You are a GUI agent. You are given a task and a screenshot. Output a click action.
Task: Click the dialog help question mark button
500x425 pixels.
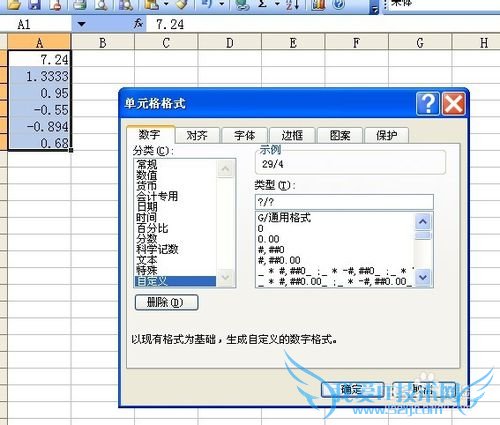[428, 104]
